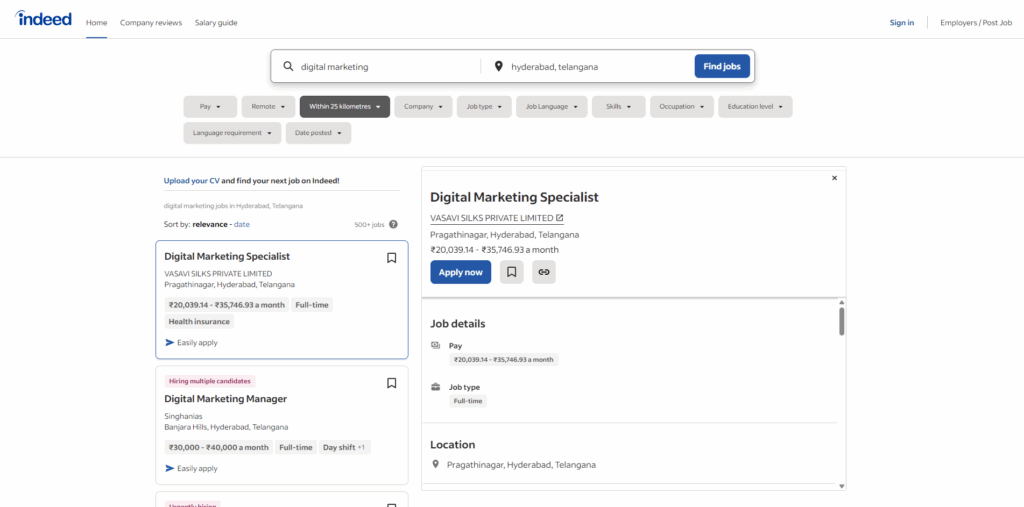Expand the Education level filter
Screen dimensions: 1024x507
(756, 106)
